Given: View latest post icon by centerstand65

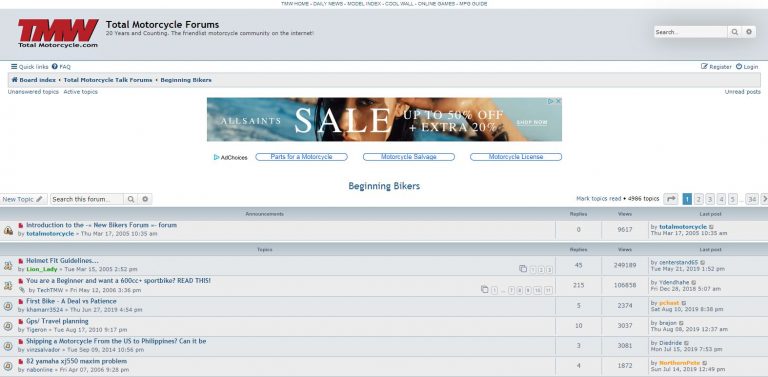Looking at the screenshot, I should point(703,262).
